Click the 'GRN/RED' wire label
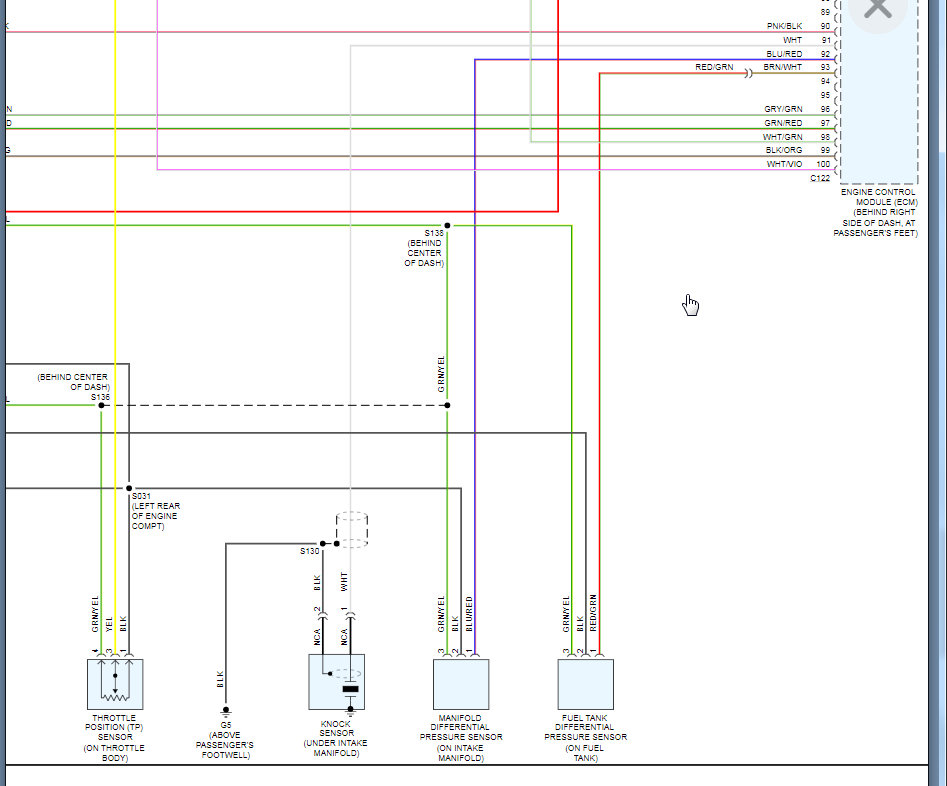 [x=783, y=123]
